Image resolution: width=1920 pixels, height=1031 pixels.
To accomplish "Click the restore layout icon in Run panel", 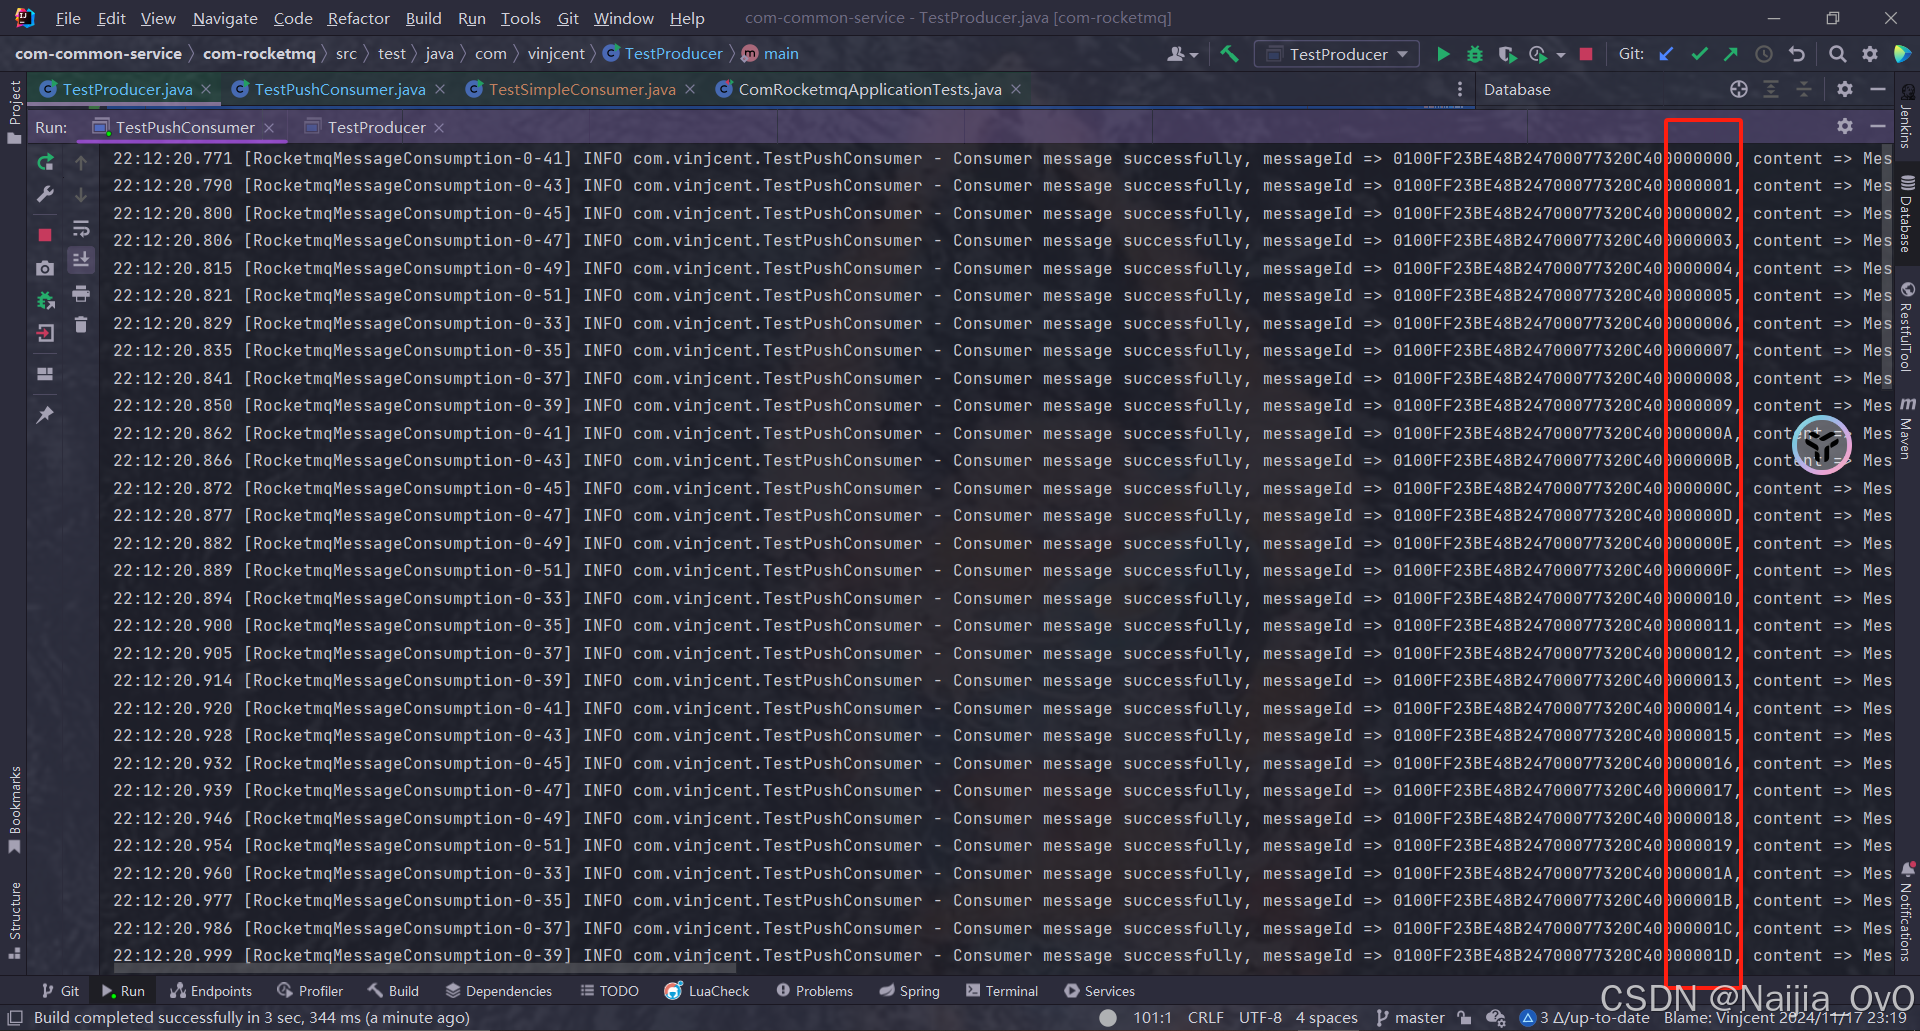I will point(45,374).
